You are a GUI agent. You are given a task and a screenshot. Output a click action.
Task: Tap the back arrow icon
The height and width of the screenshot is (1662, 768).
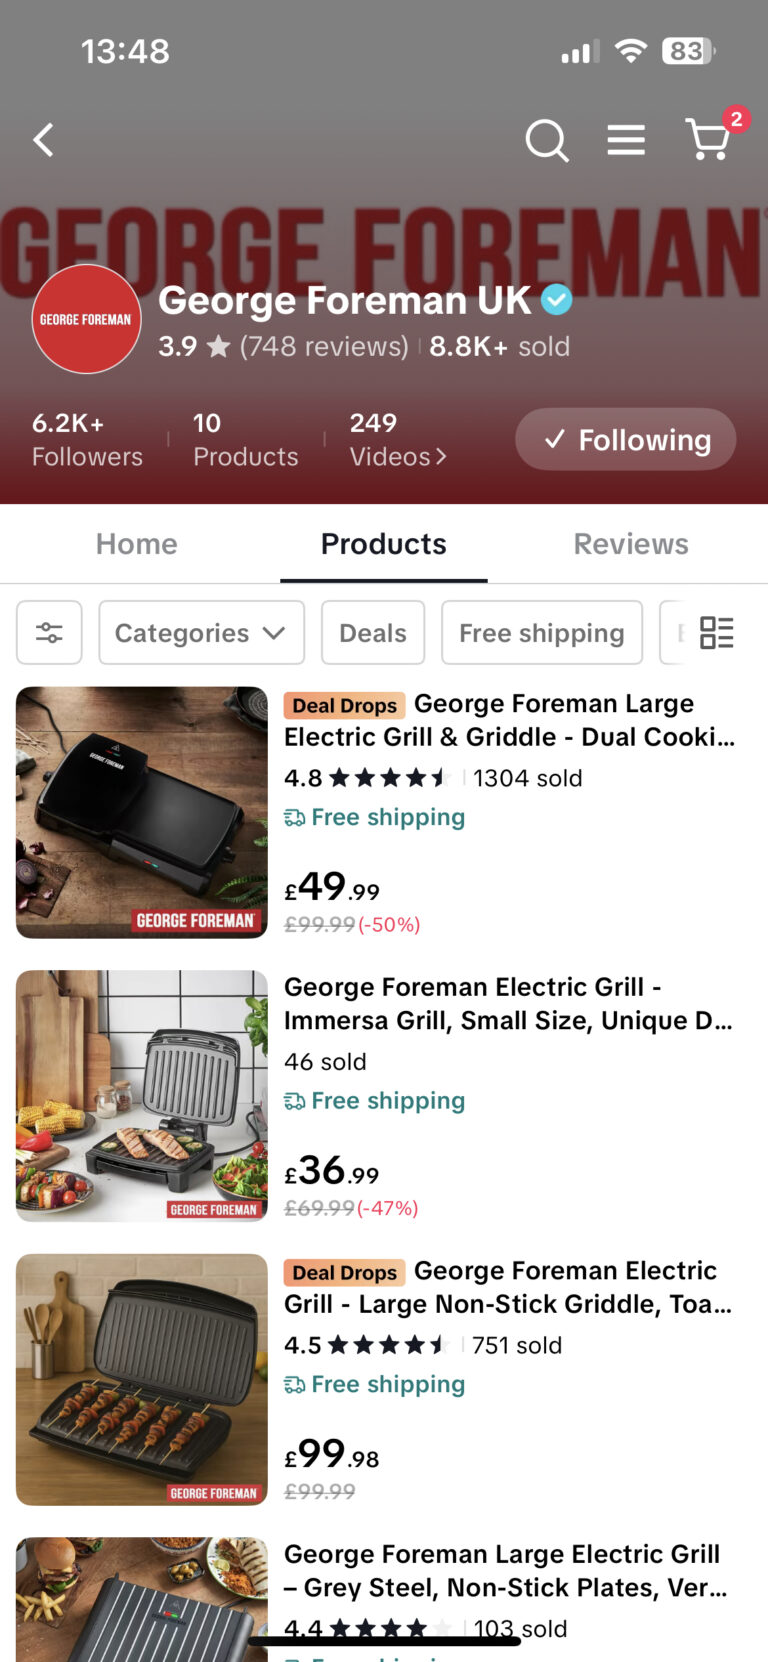(43, 140)
